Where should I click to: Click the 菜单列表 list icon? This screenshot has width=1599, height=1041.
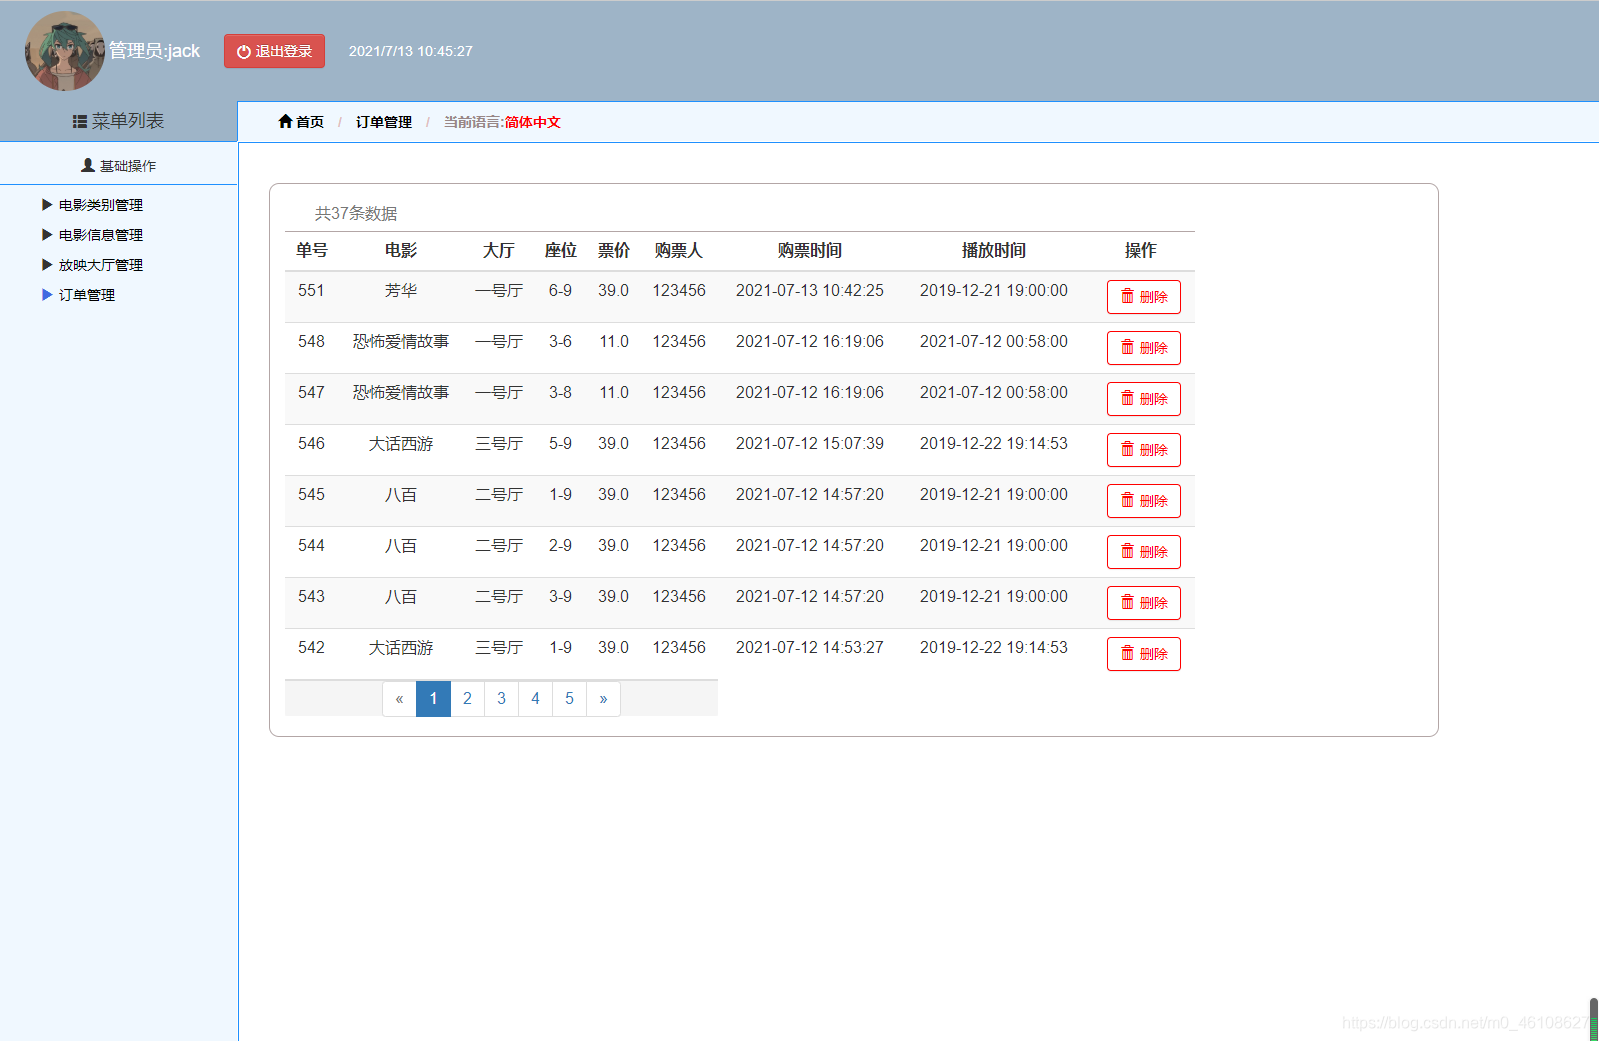(80, 122)
